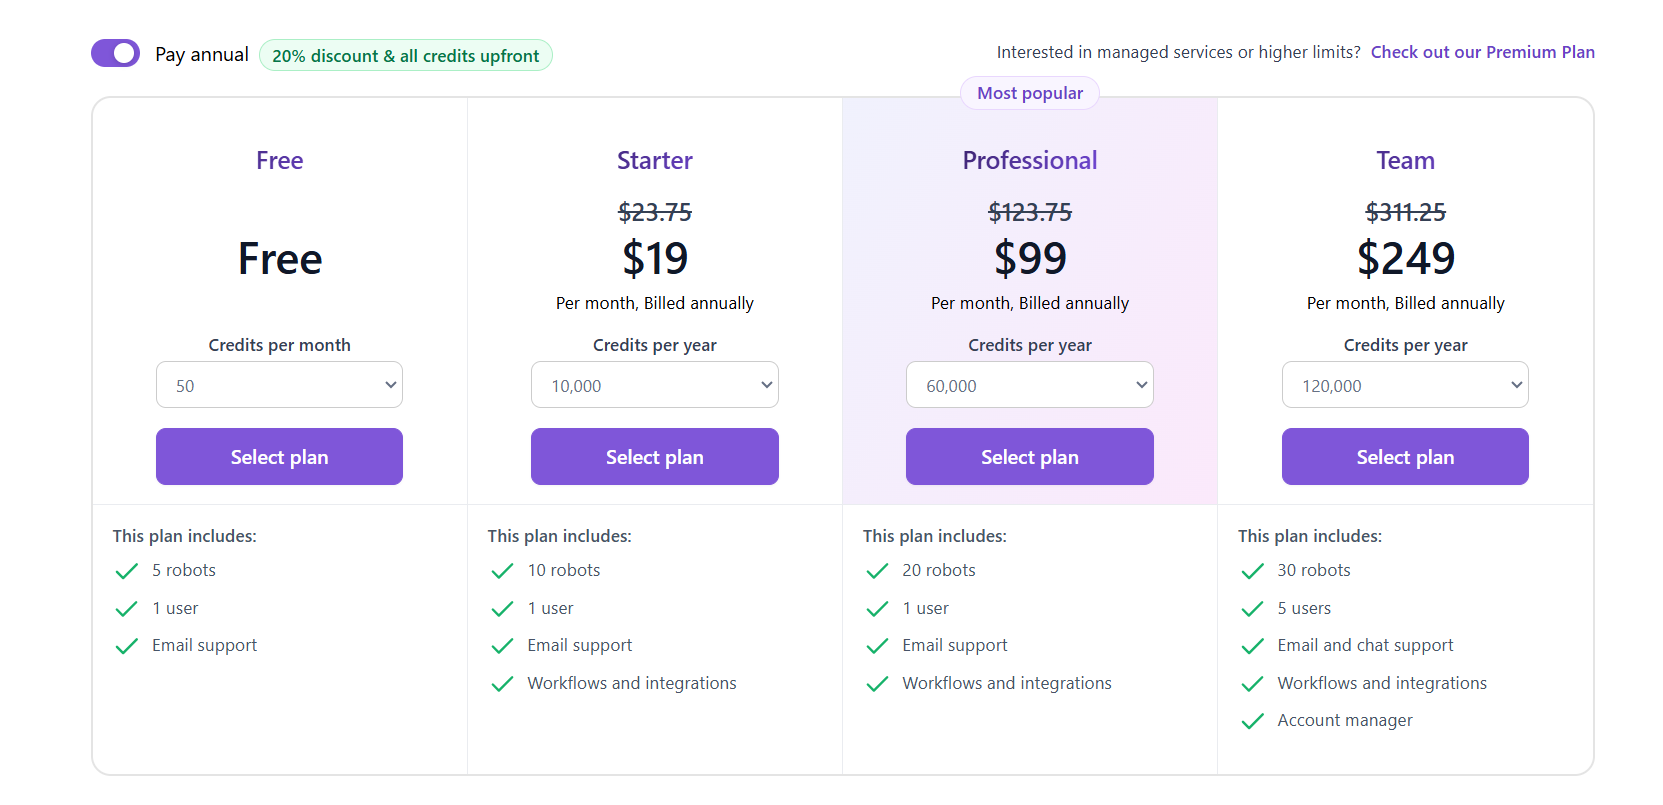Open the Starter credits dropdown showing 10,000

tap(655, 384)
